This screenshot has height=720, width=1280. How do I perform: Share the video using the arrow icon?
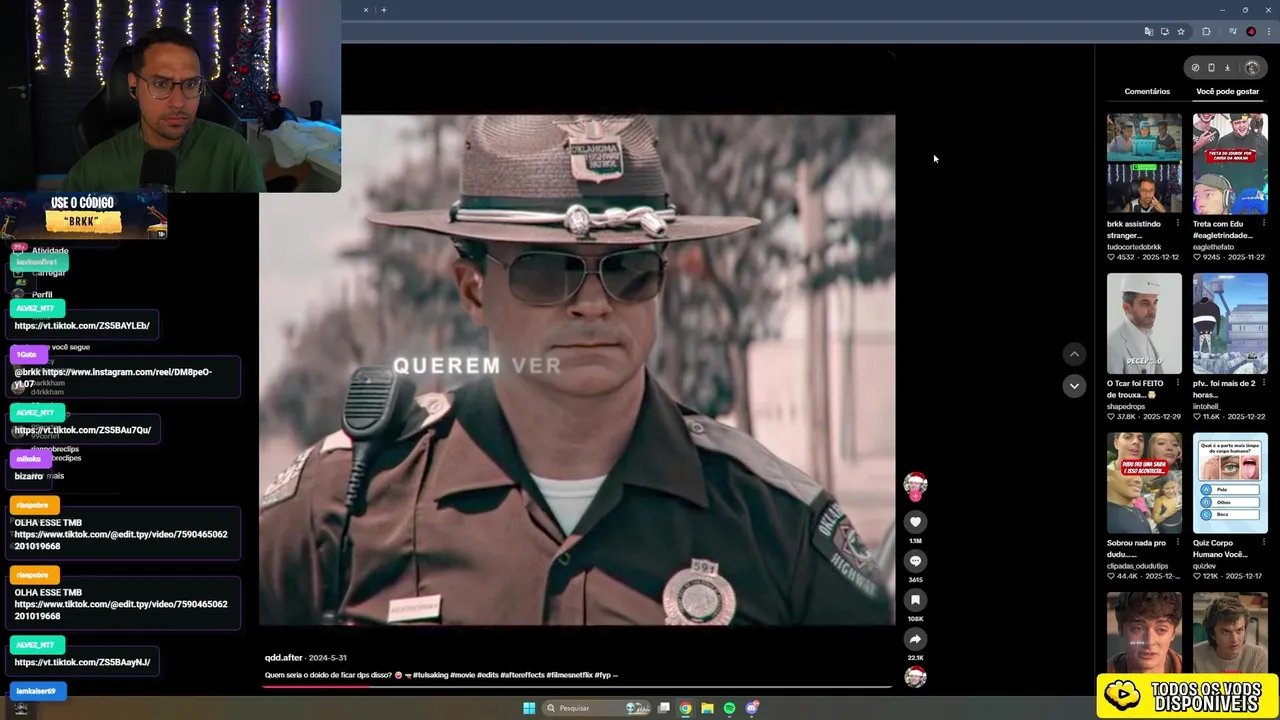[x=915, y=639]
